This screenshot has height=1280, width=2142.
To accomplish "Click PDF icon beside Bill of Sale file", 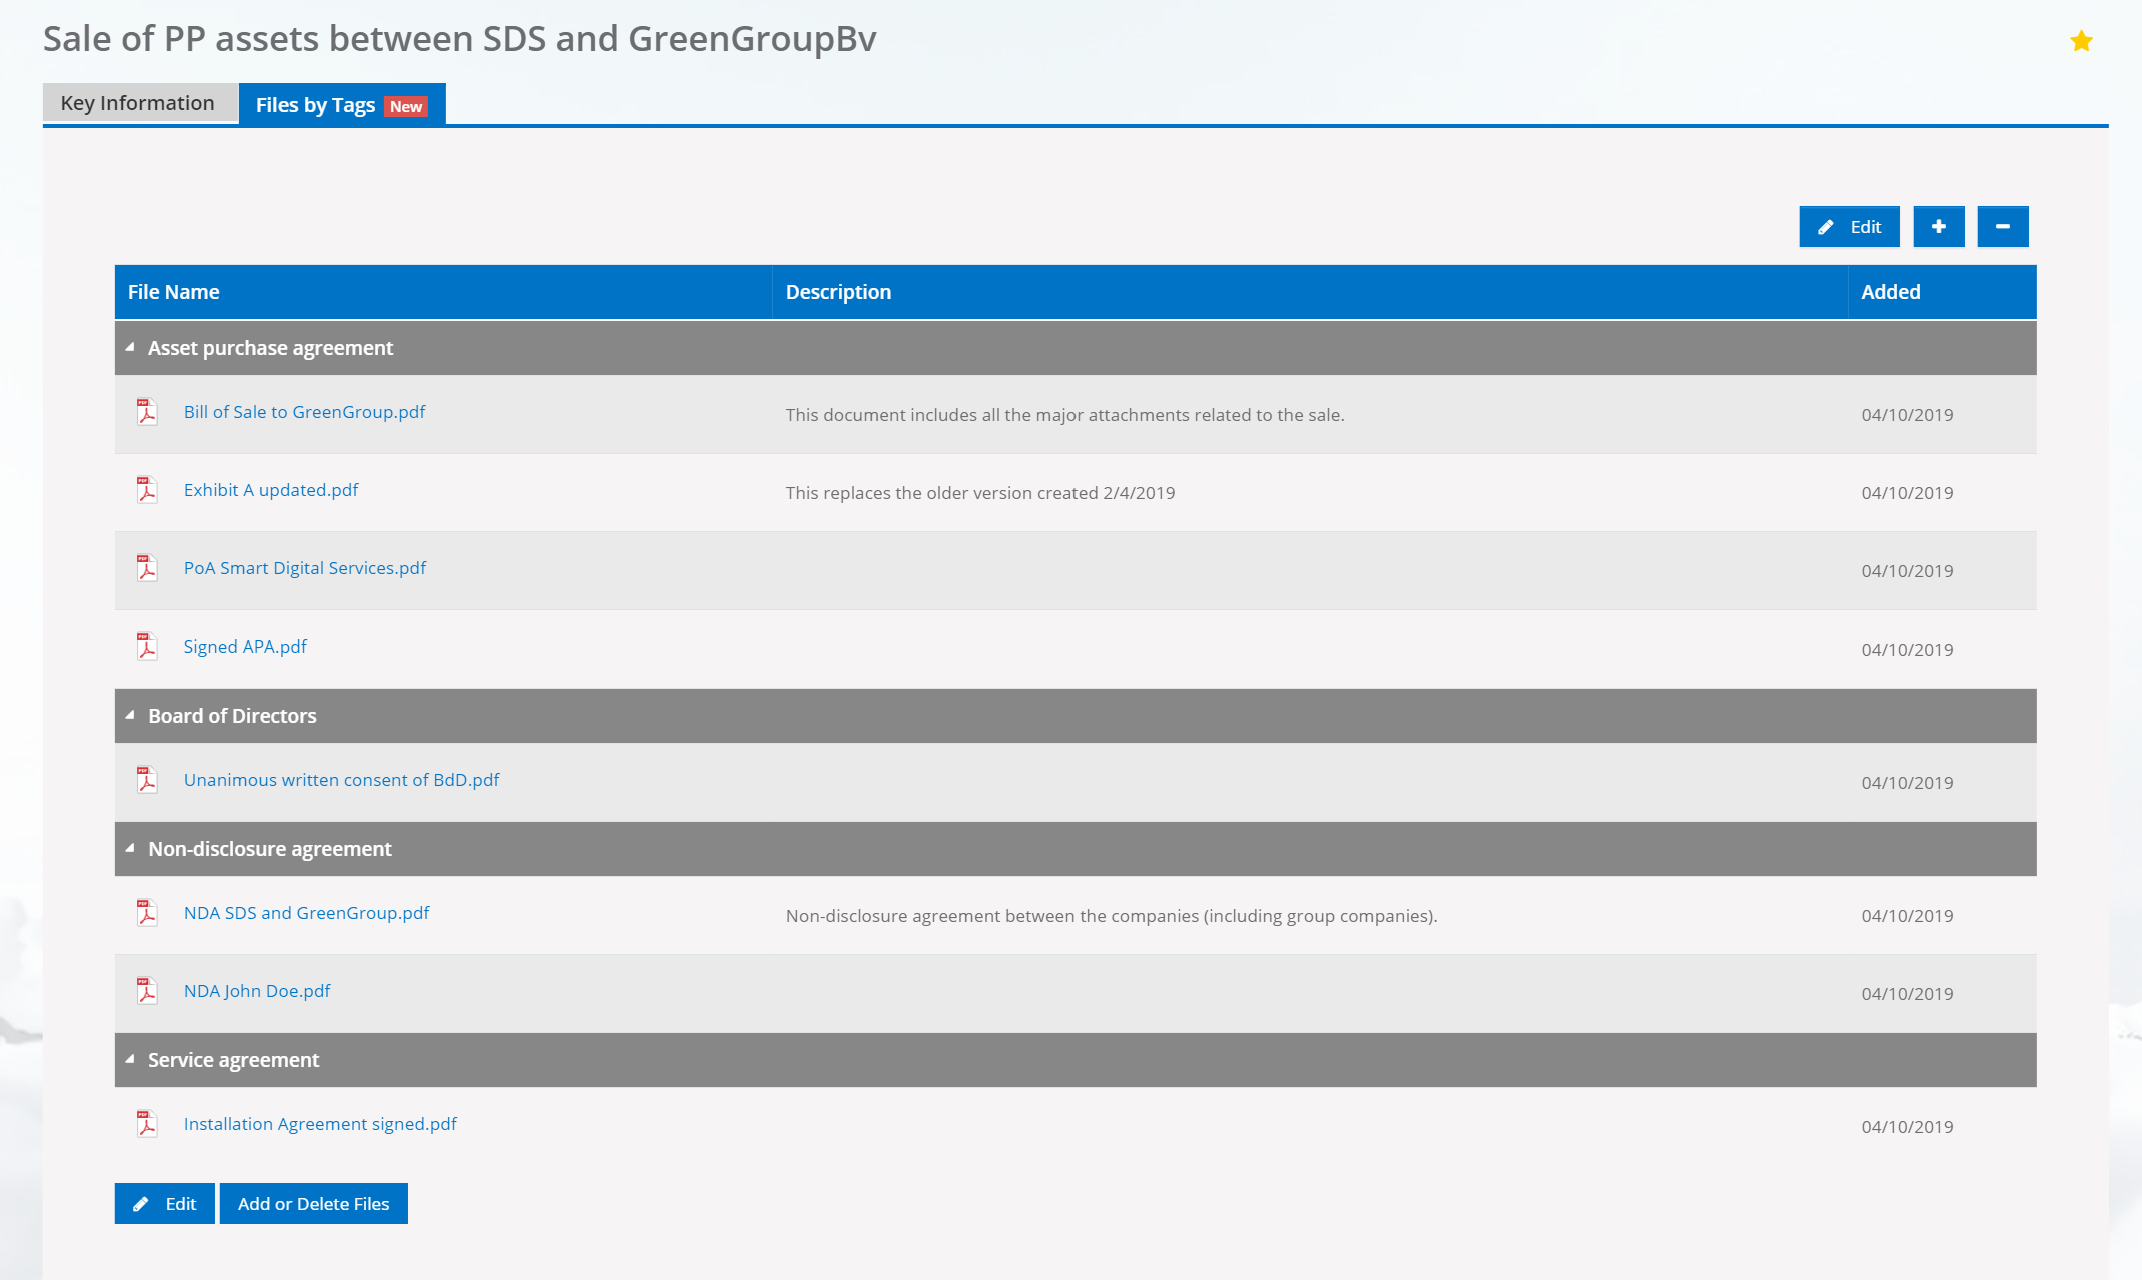I will 147,412.
